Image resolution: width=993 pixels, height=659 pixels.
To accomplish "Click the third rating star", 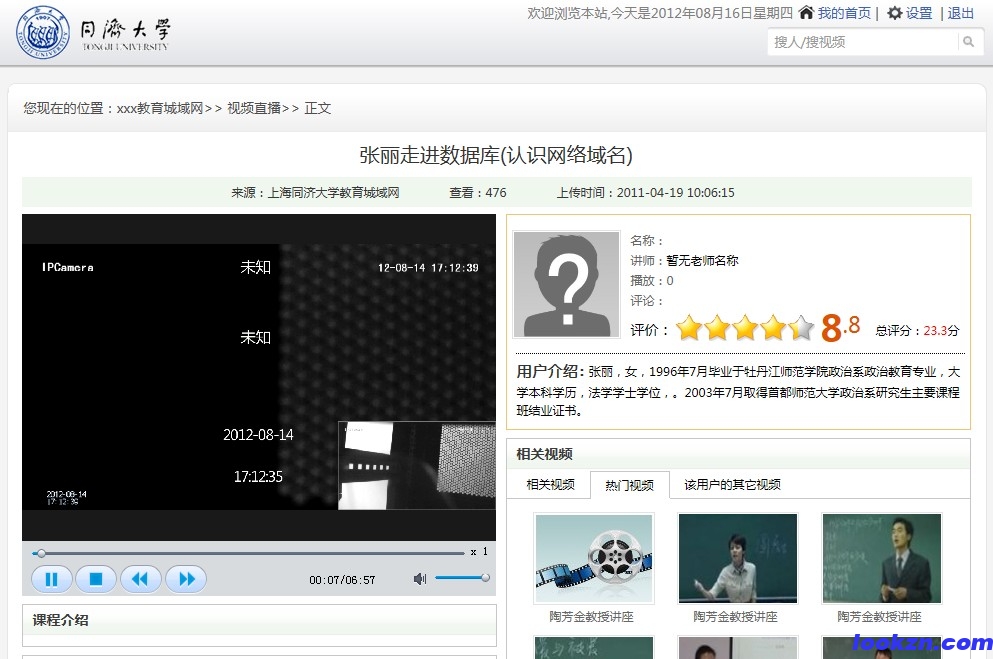I will coord(745,328).
